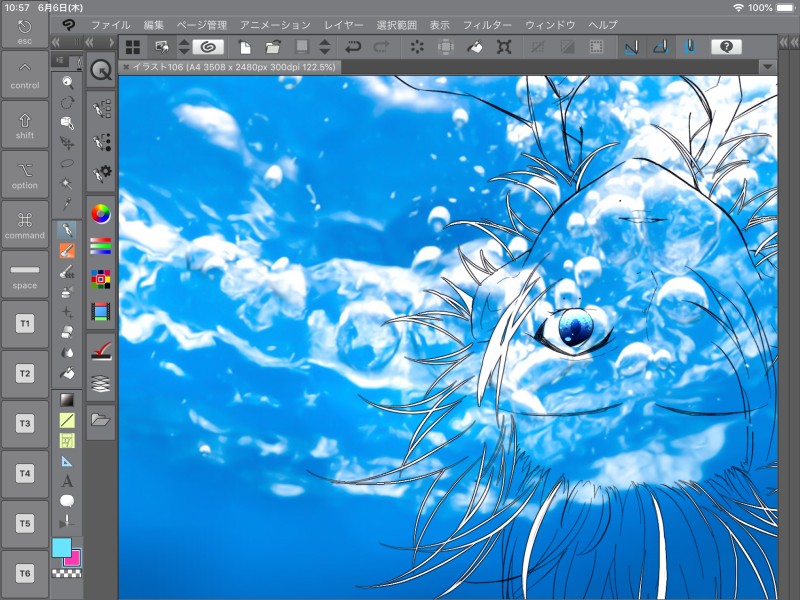
Task: Select the transparent color swatch
Action: click(x=67, y=574)
